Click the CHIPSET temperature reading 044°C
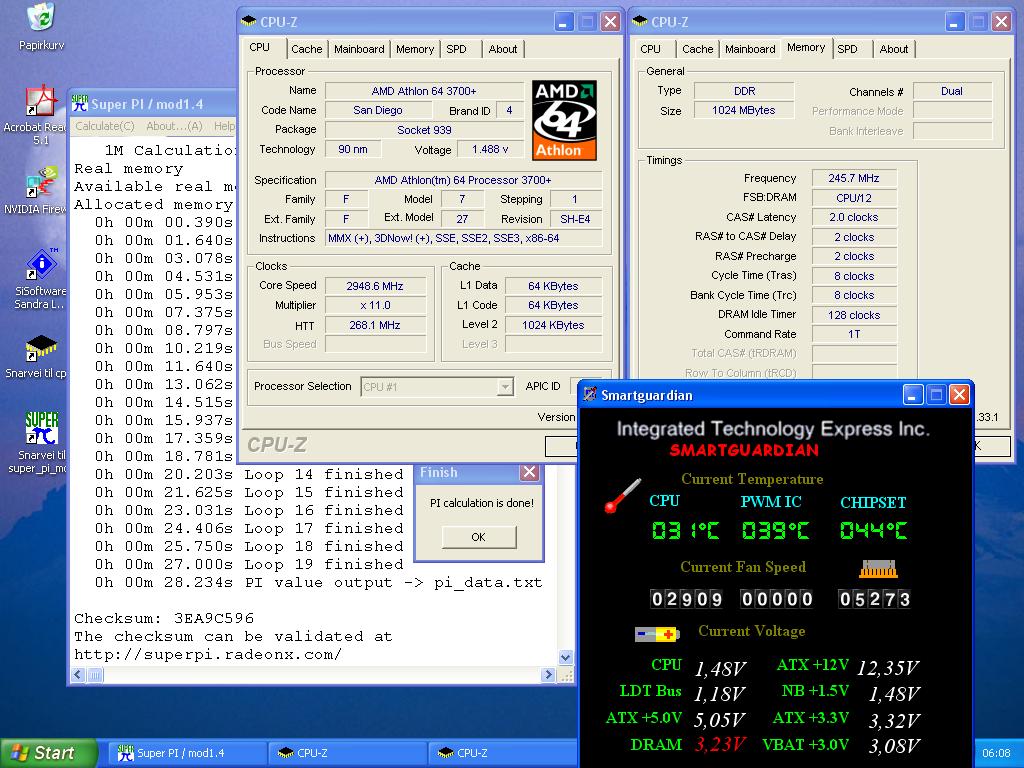This screenshot has height=768, width=1024. (x=873, y=530)
